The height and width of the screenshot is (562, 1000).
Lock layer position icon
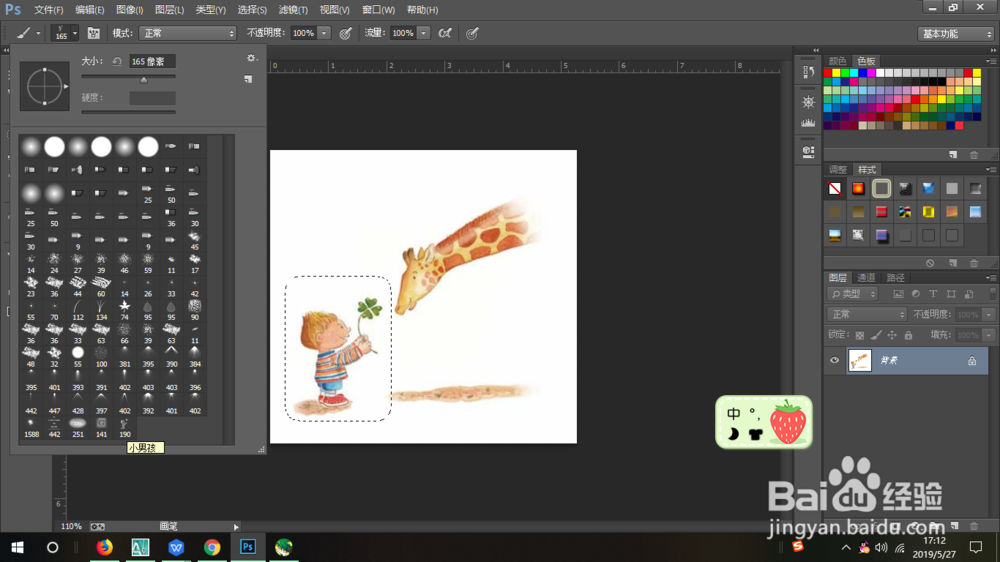click(892, 335)
